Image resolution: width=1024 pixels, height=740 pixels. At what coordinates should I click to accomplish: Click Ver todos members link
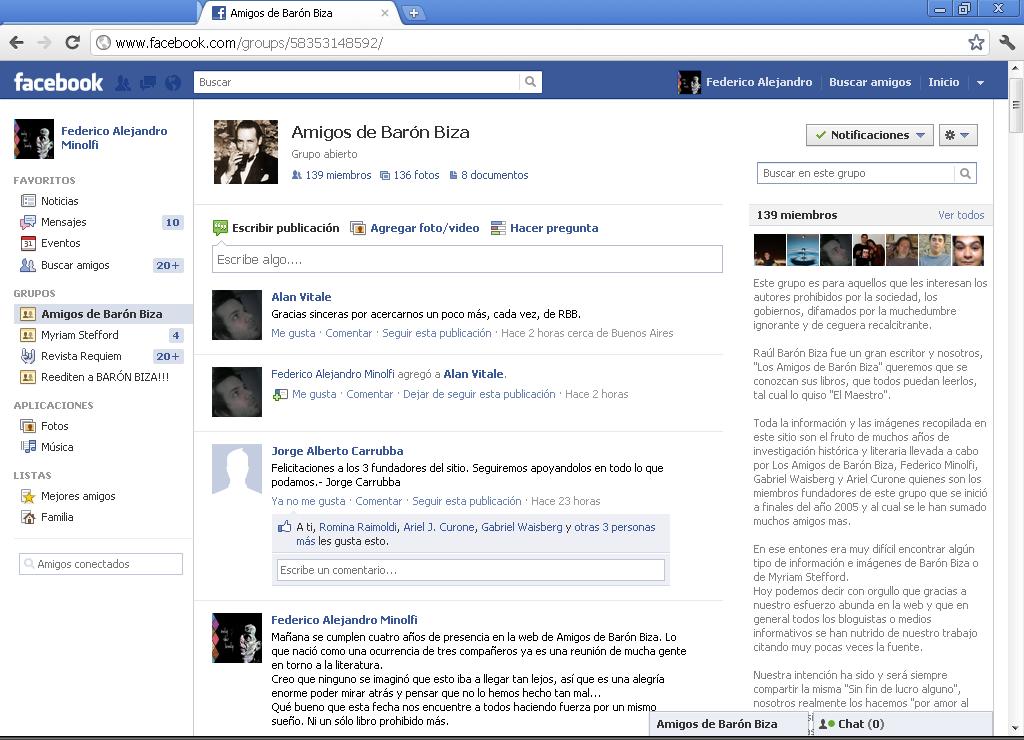(961, 215)
